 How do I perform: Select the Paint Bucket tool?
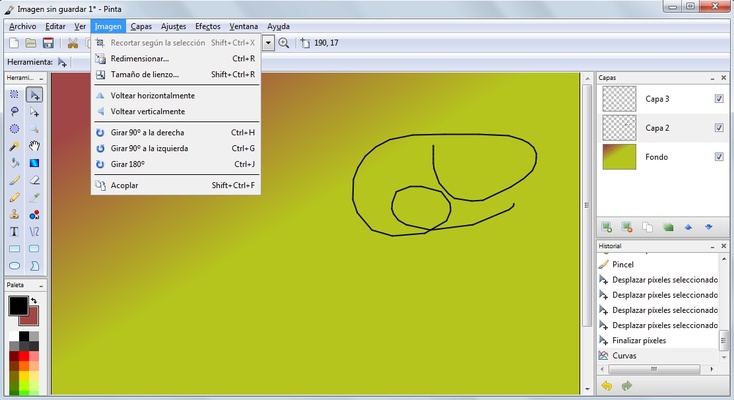pos(15,163)
